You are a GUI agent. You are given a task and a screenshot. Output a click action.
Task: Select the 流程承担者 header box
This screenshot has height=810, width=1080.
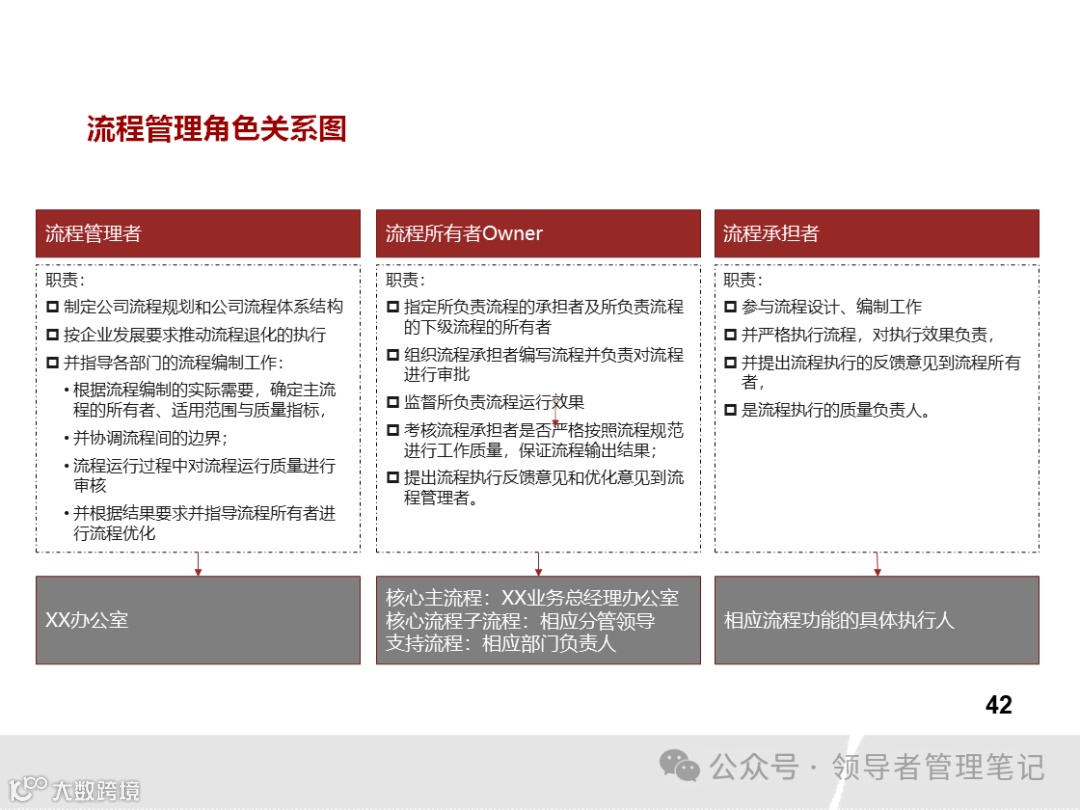click(877, 233)
